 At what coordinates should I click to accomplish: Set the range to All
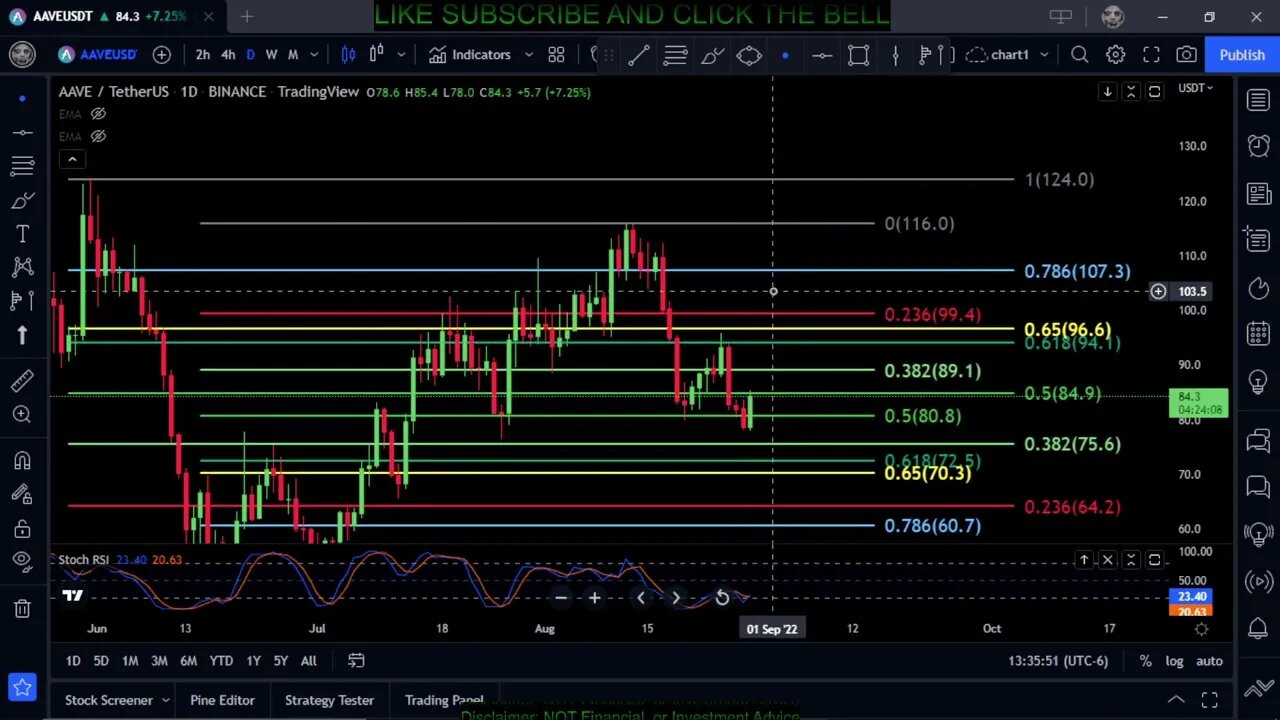[x=309, y=660]
